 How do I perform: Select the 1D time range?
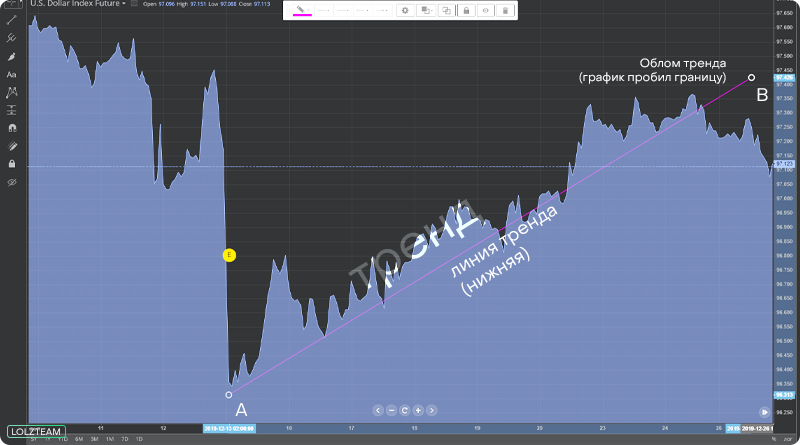(139, 439)
